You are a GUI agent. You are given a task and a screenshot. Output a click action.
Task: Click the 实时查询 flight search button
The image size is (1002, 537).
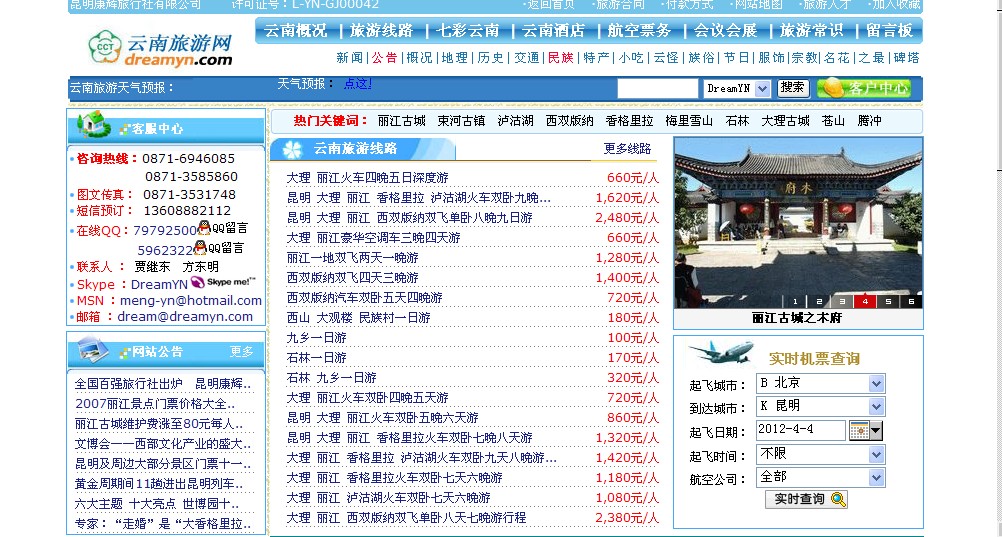coord(806,499)
